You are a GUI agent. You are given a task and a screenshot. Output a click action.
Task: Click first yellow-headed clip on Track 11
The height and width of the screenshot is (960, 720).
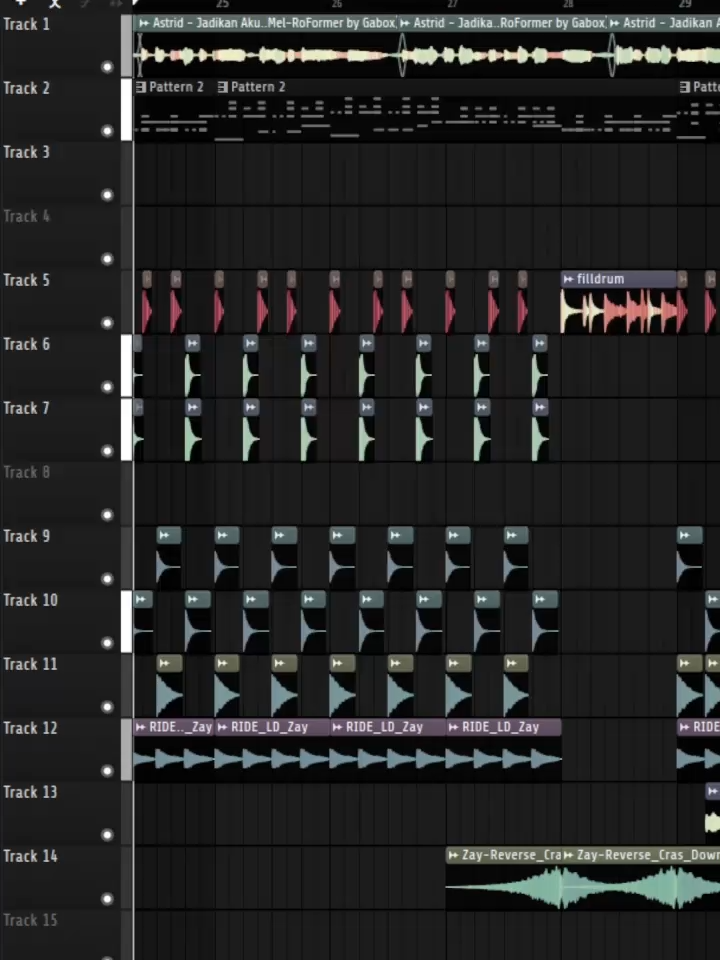pos(170,686)
